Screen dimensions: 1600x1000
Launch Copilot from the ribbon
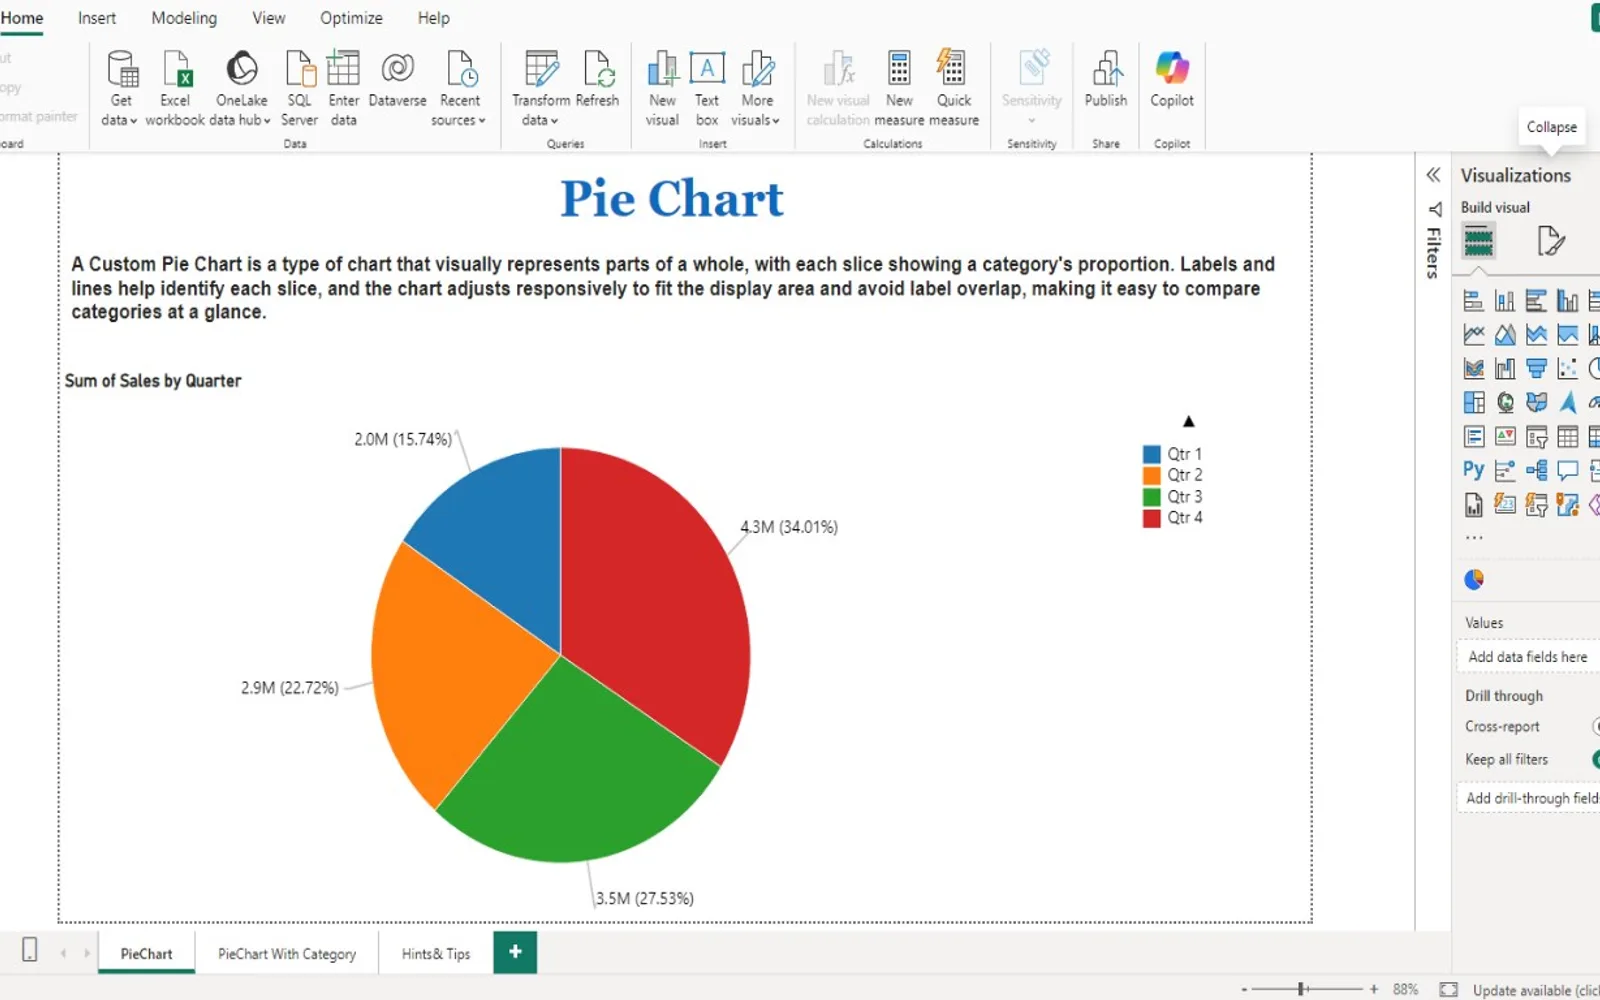click(1172, 80)
